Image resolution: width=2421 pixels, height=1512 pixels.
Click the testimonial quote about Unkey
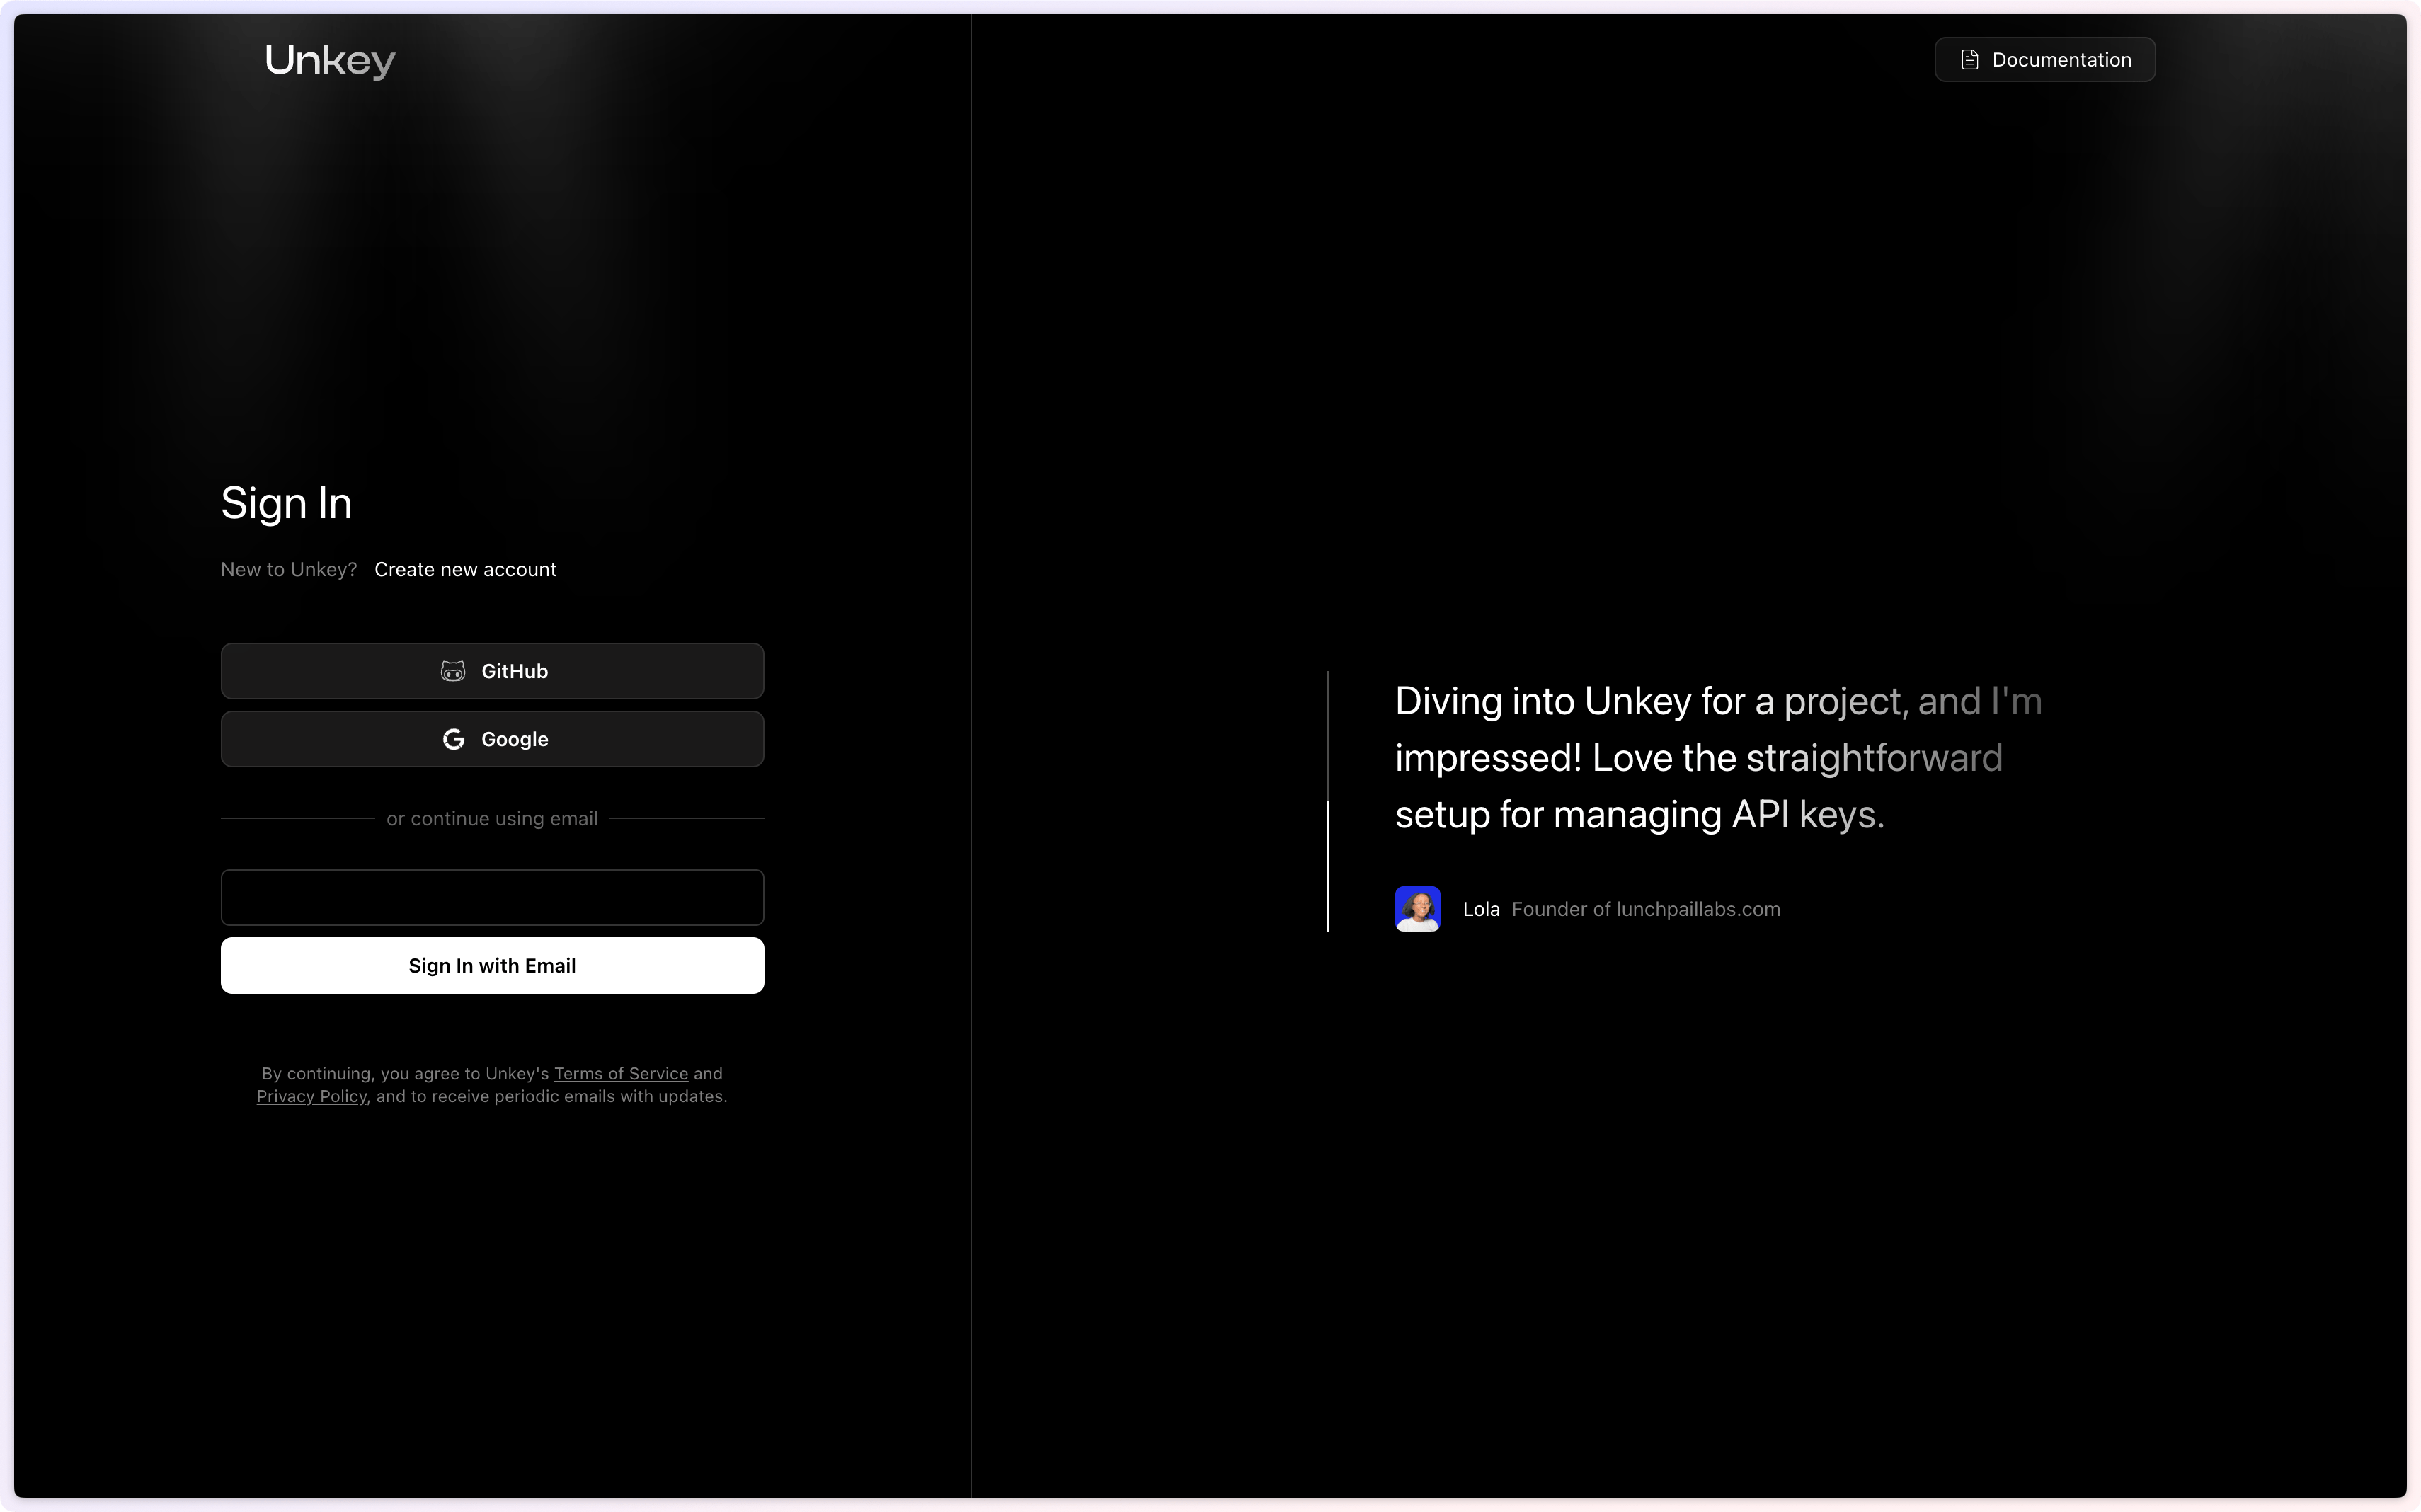pyautogui.click(x=1700, y=757)
